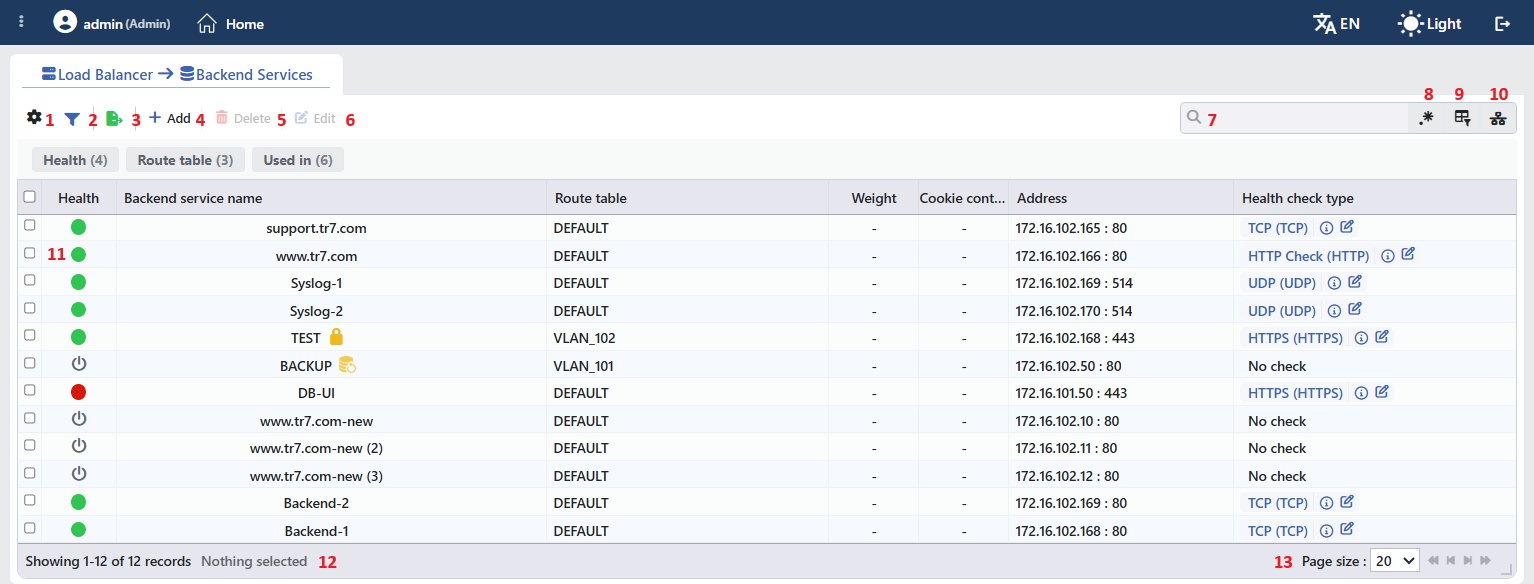The height and width of the screenshot is (584, 1534).
Task: Open the Page size dropdown
Action: coord(1395,561)
